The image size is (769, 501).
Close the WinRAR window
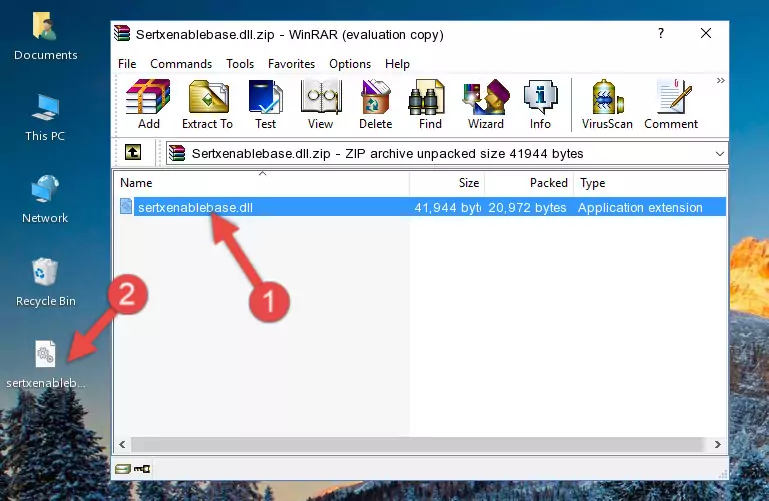click(x=706, y=33)
